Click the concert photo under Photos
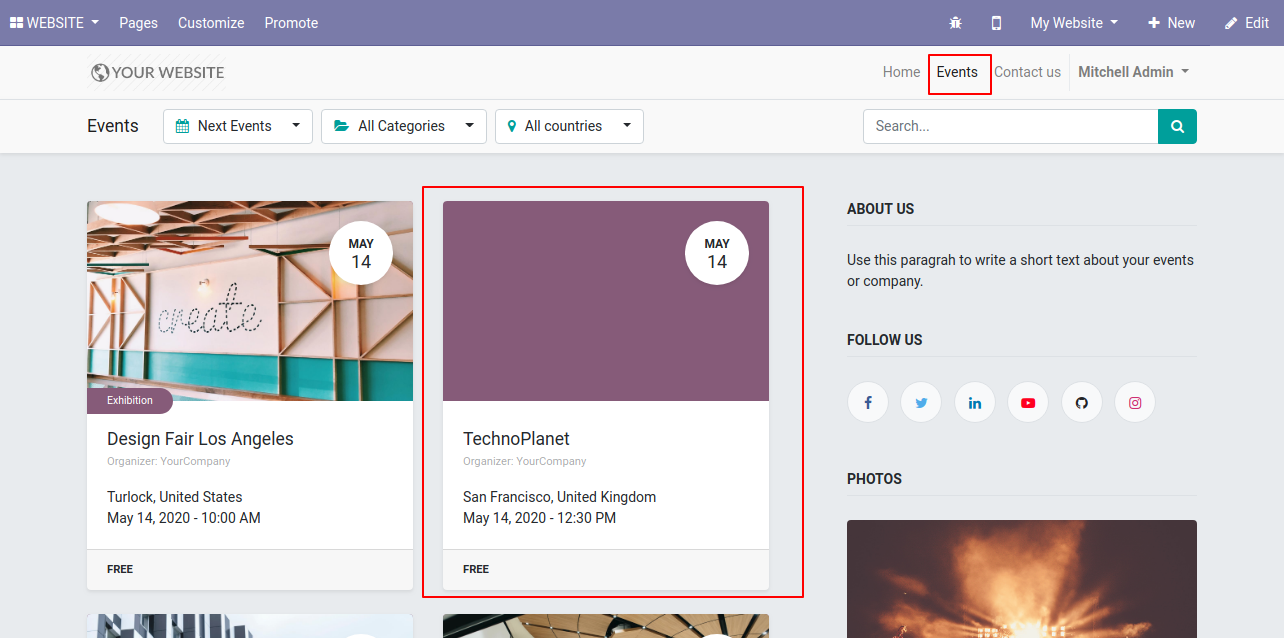1284x638 pixels. click(x=1022, y=579)
